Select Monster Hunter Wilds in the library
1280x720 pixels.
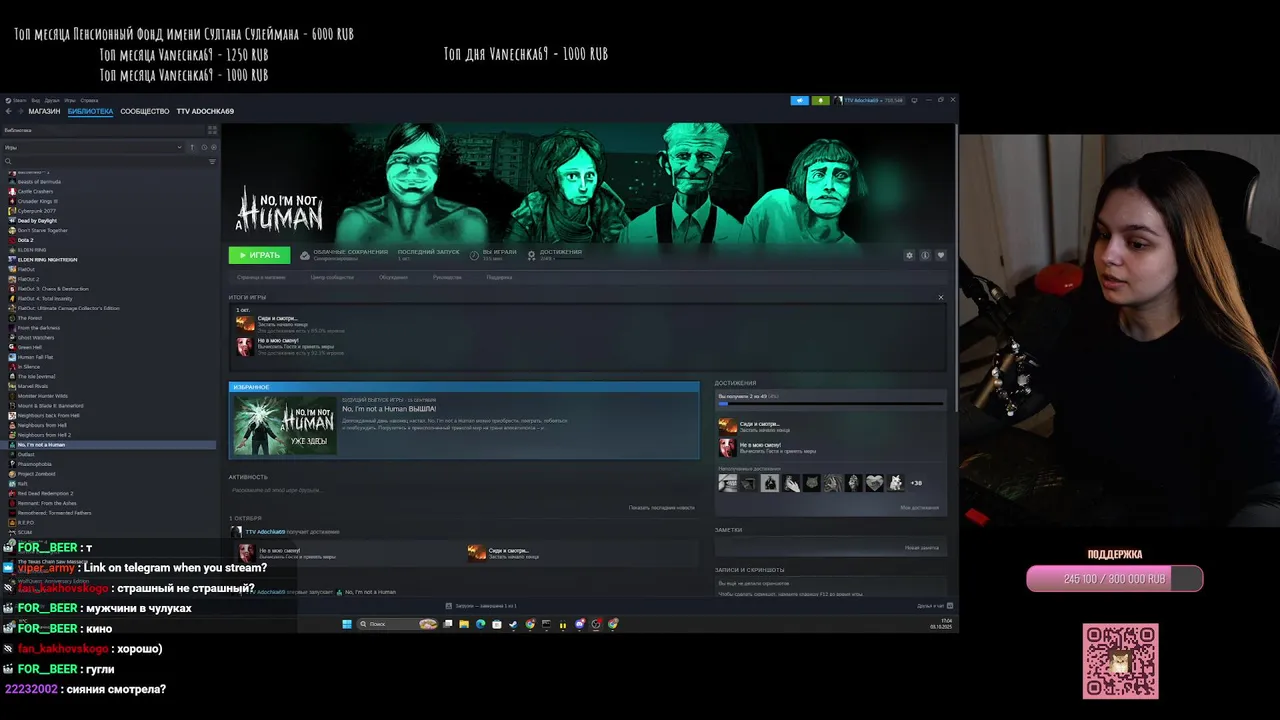42,396
